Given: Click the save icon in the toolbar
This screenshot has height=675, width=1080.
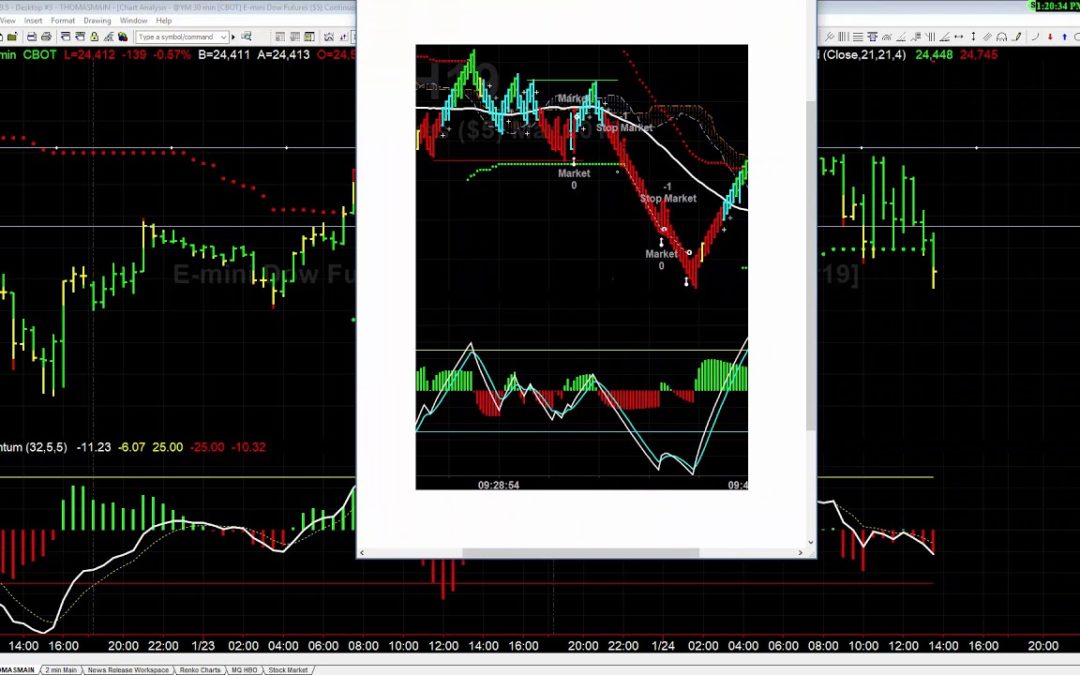Looking at the screenshot, I should coord(31,37).
